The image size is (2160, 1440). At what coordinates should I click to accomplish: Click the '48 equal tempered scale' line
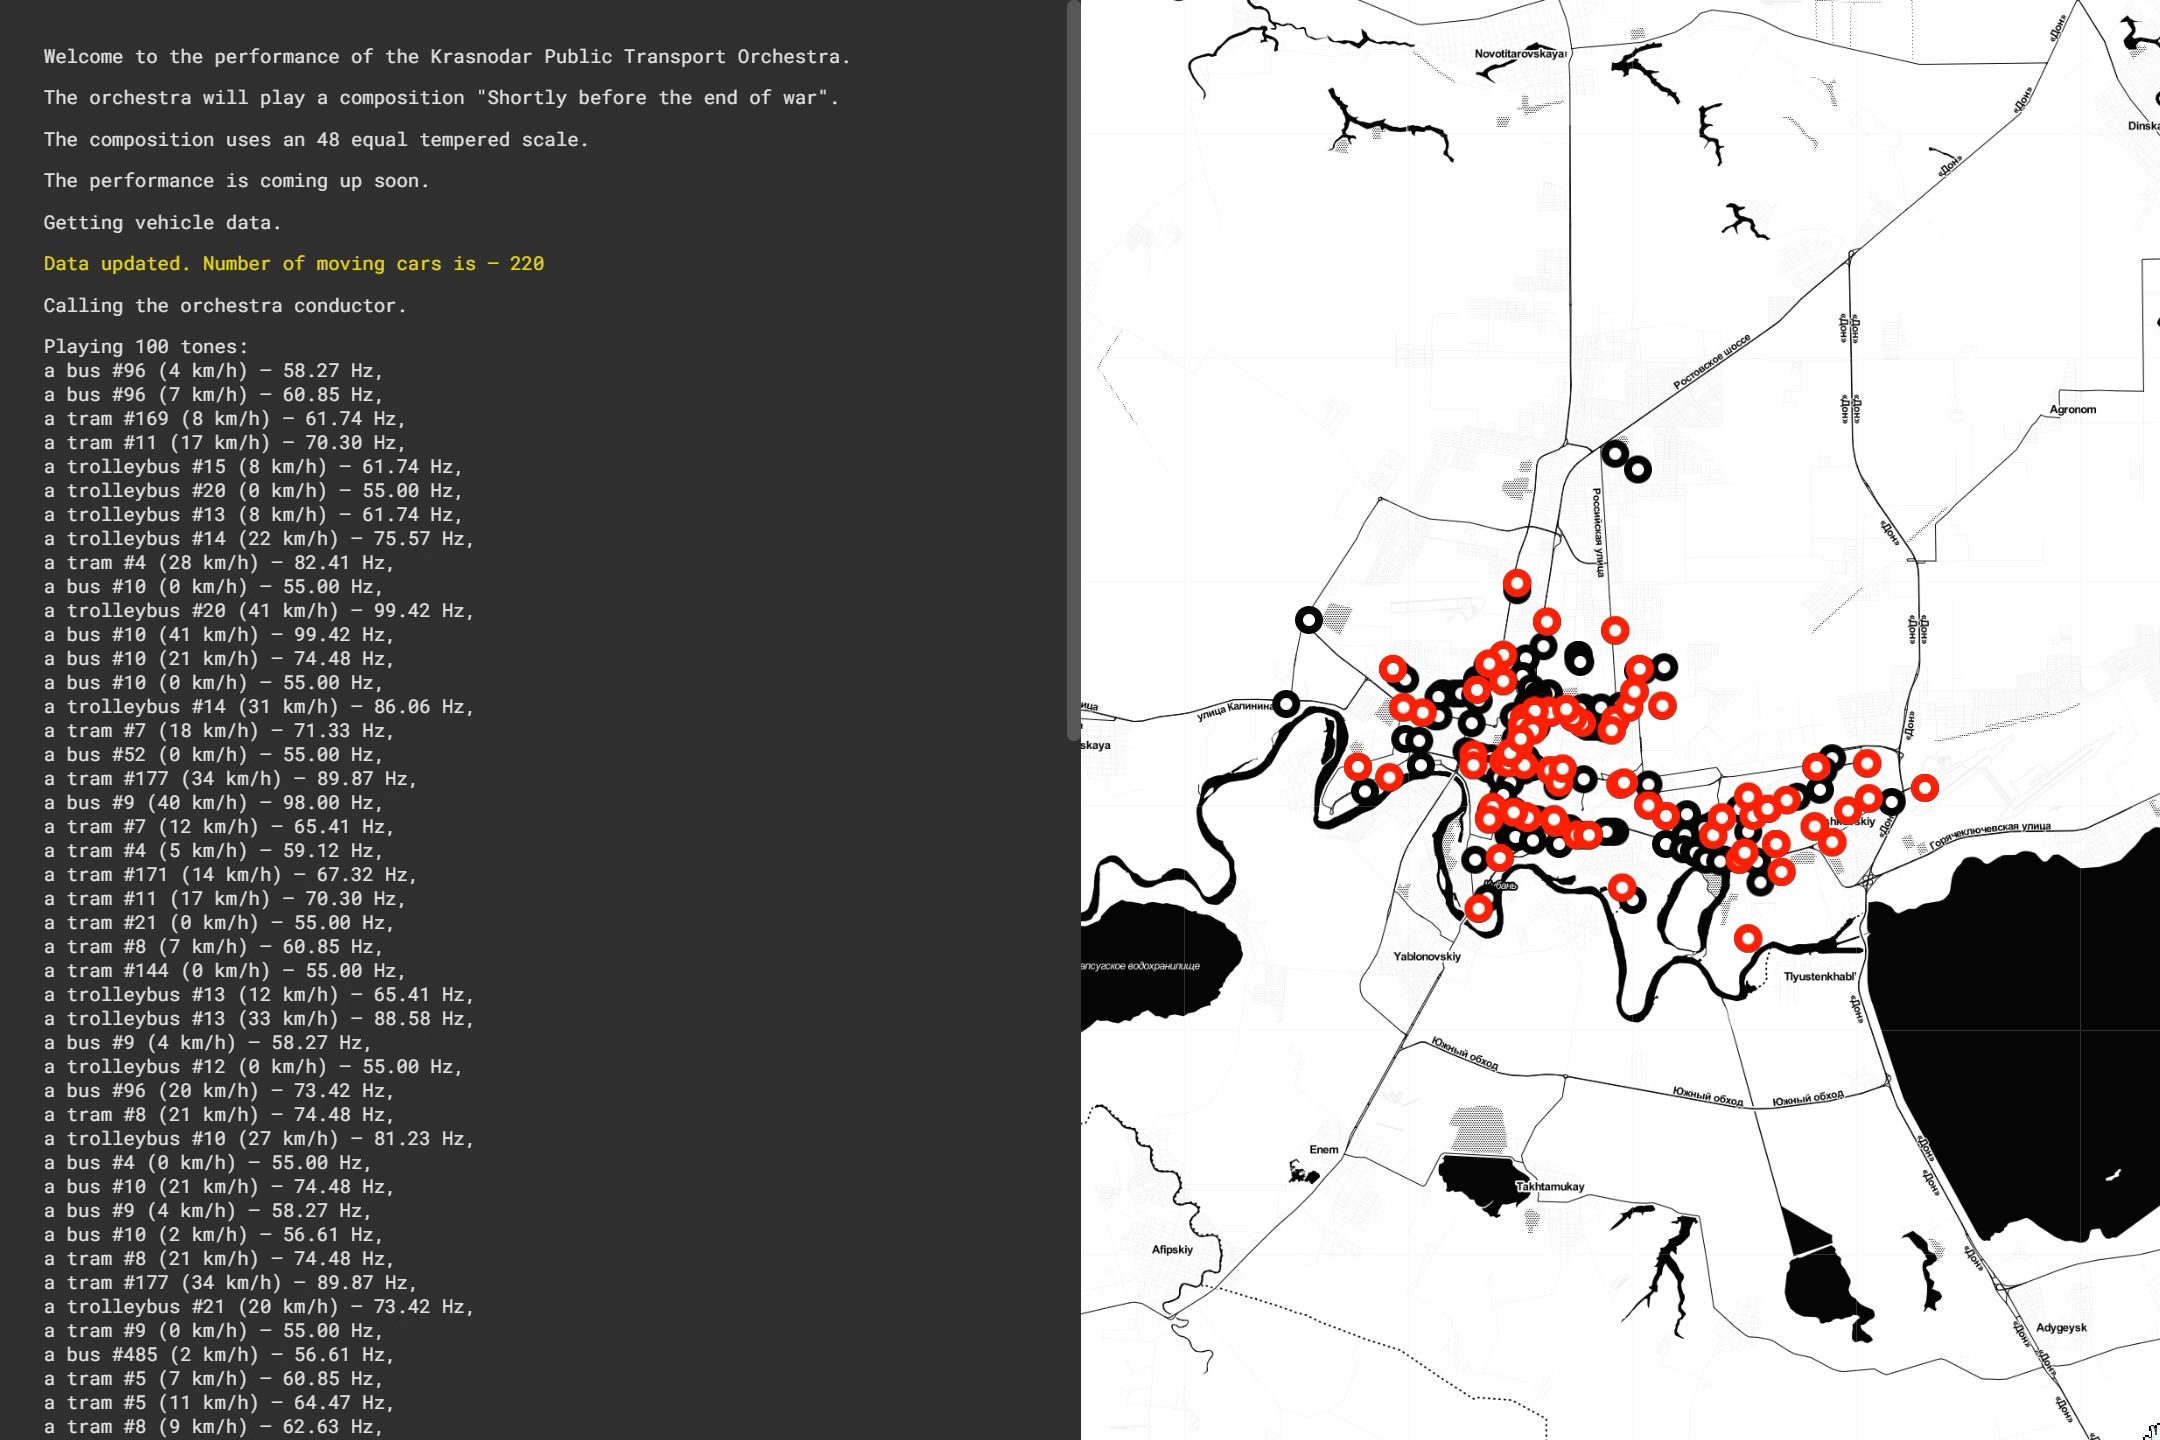pos(316,140)
